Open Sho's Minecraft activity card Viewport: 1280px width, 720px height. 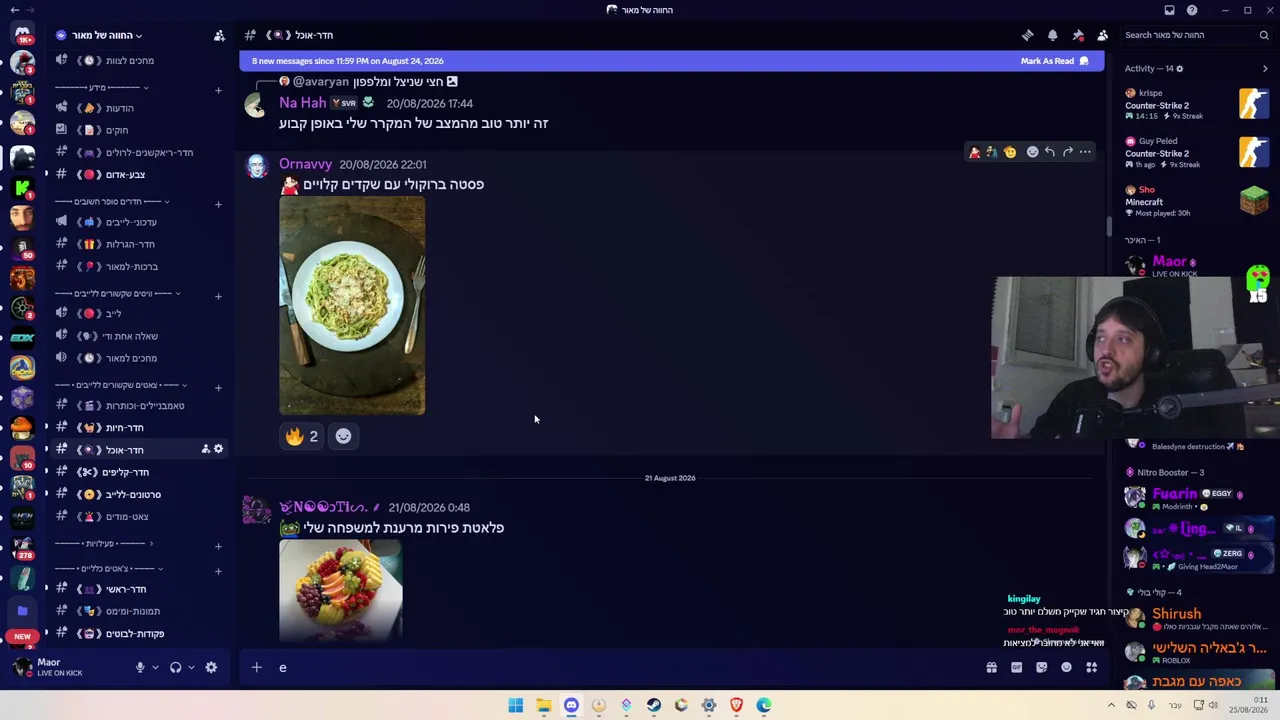click(1197, 201)
